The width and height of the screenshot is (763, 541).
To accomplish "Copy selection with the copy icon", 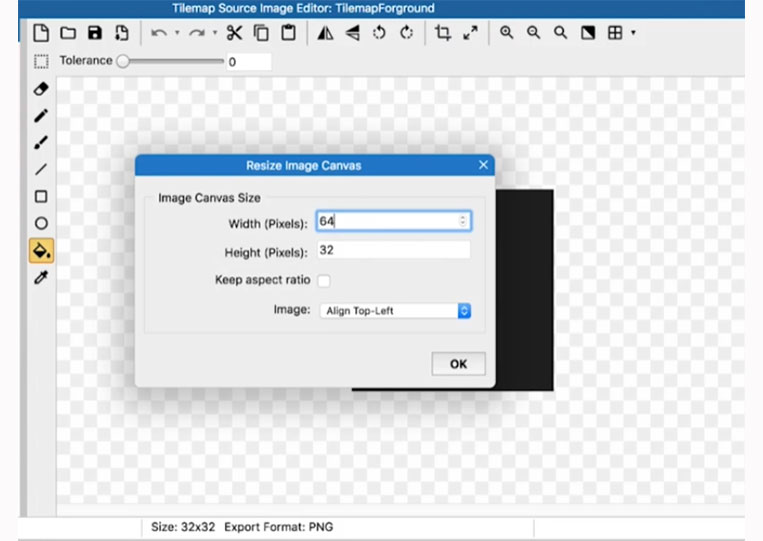I will (261, 33).
